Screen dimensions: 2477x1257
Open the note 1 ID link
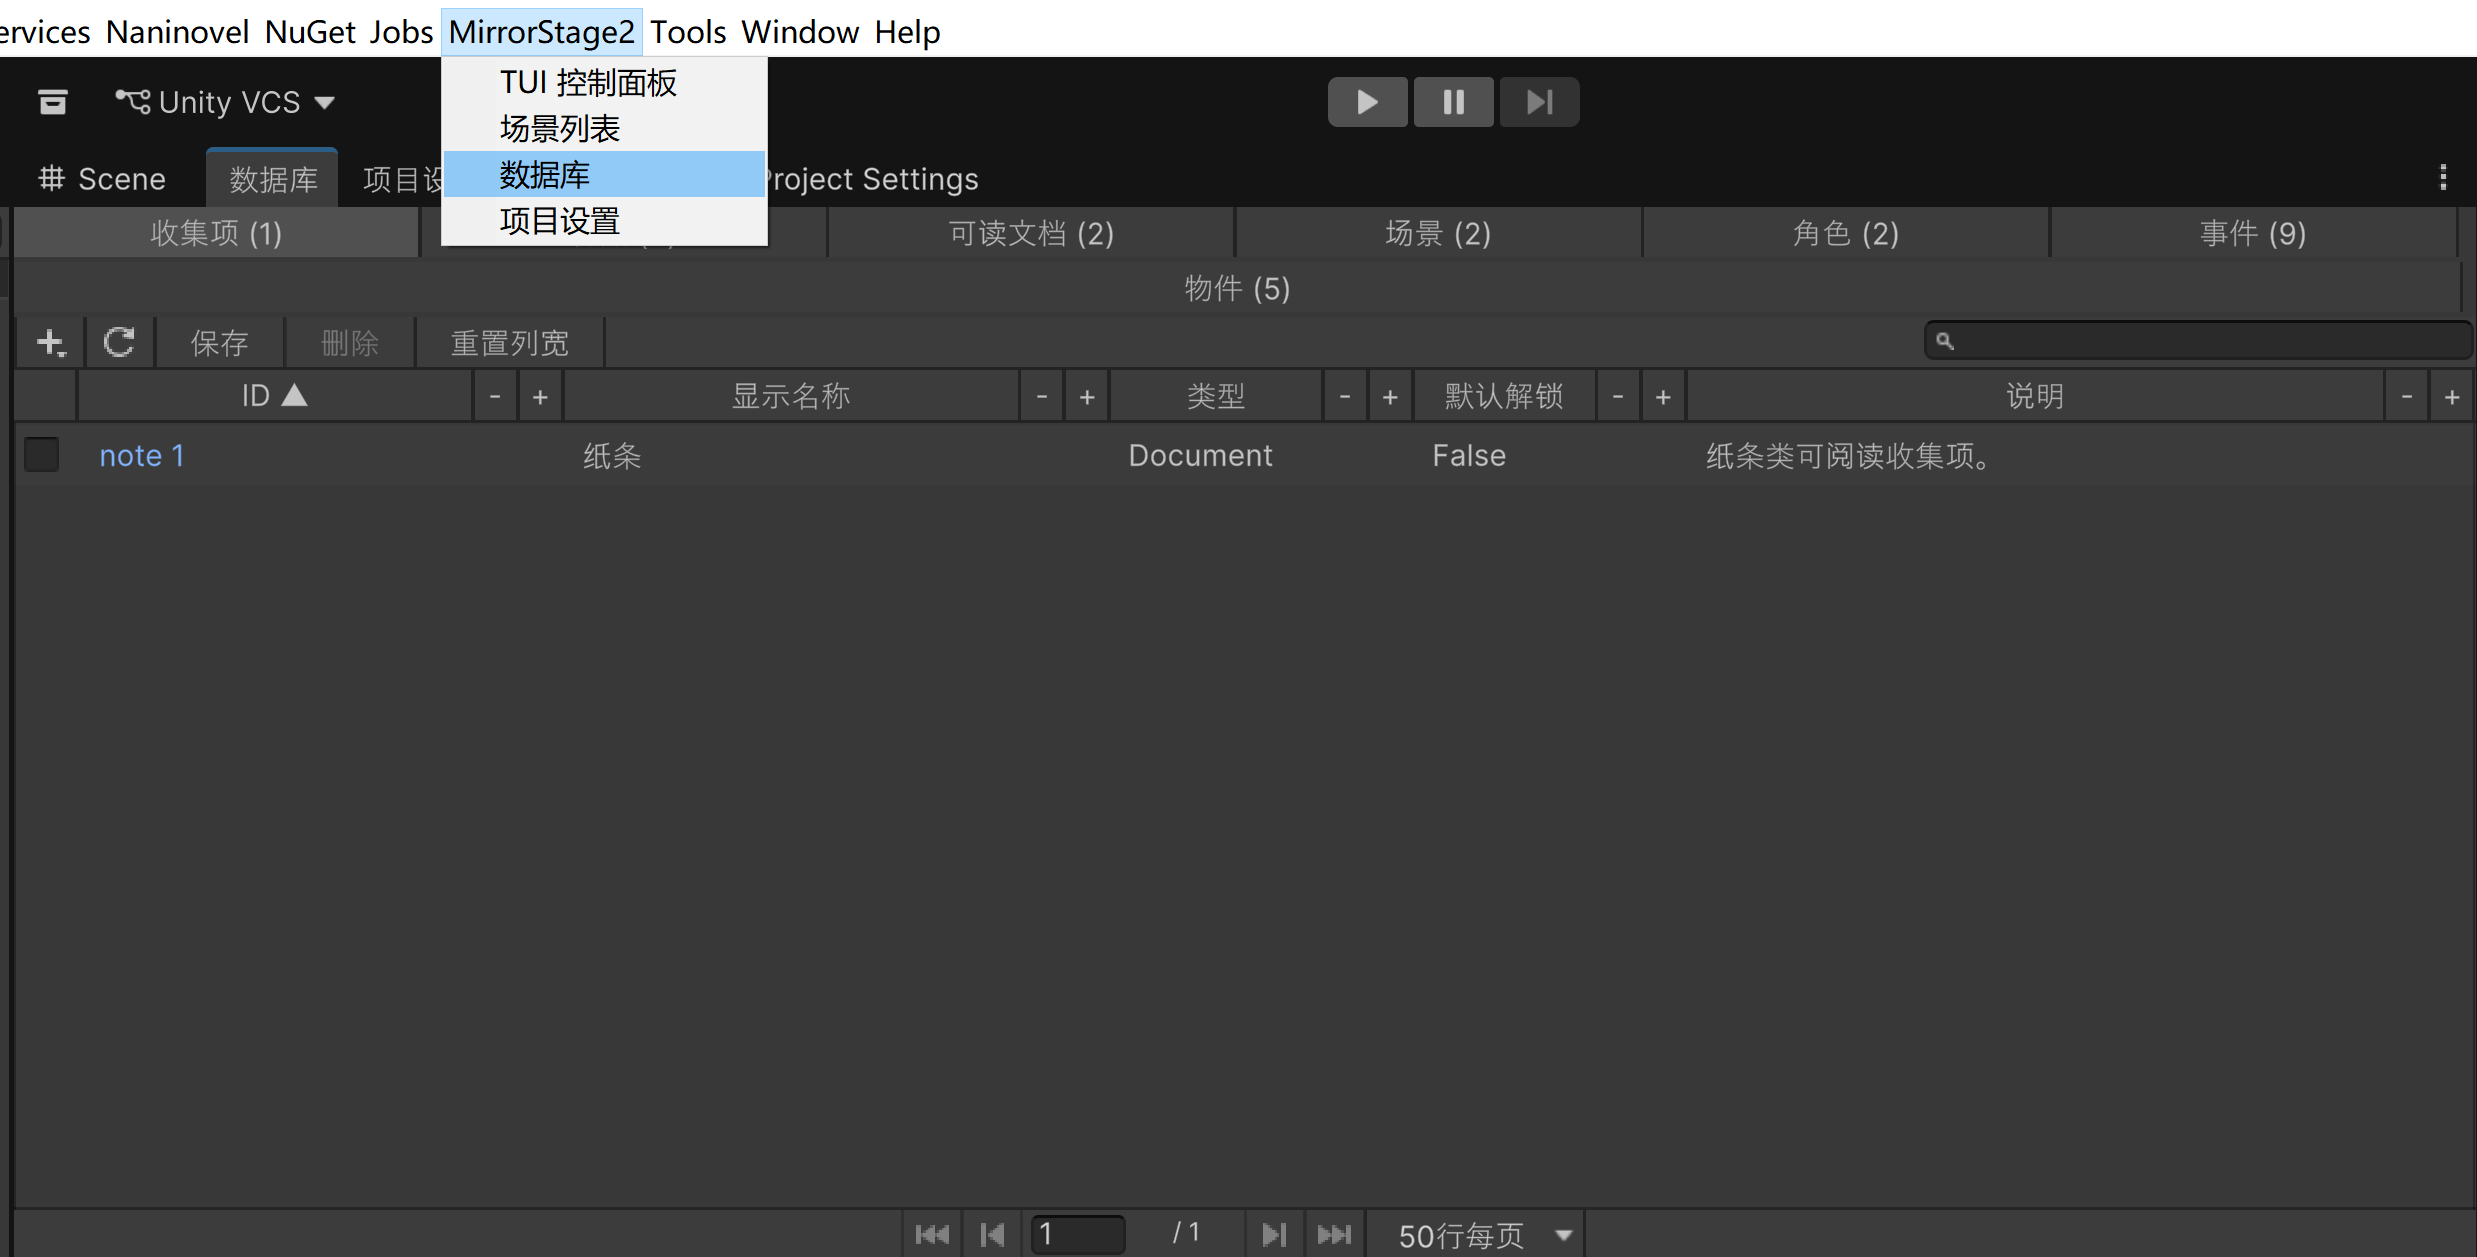click(142, 456)
